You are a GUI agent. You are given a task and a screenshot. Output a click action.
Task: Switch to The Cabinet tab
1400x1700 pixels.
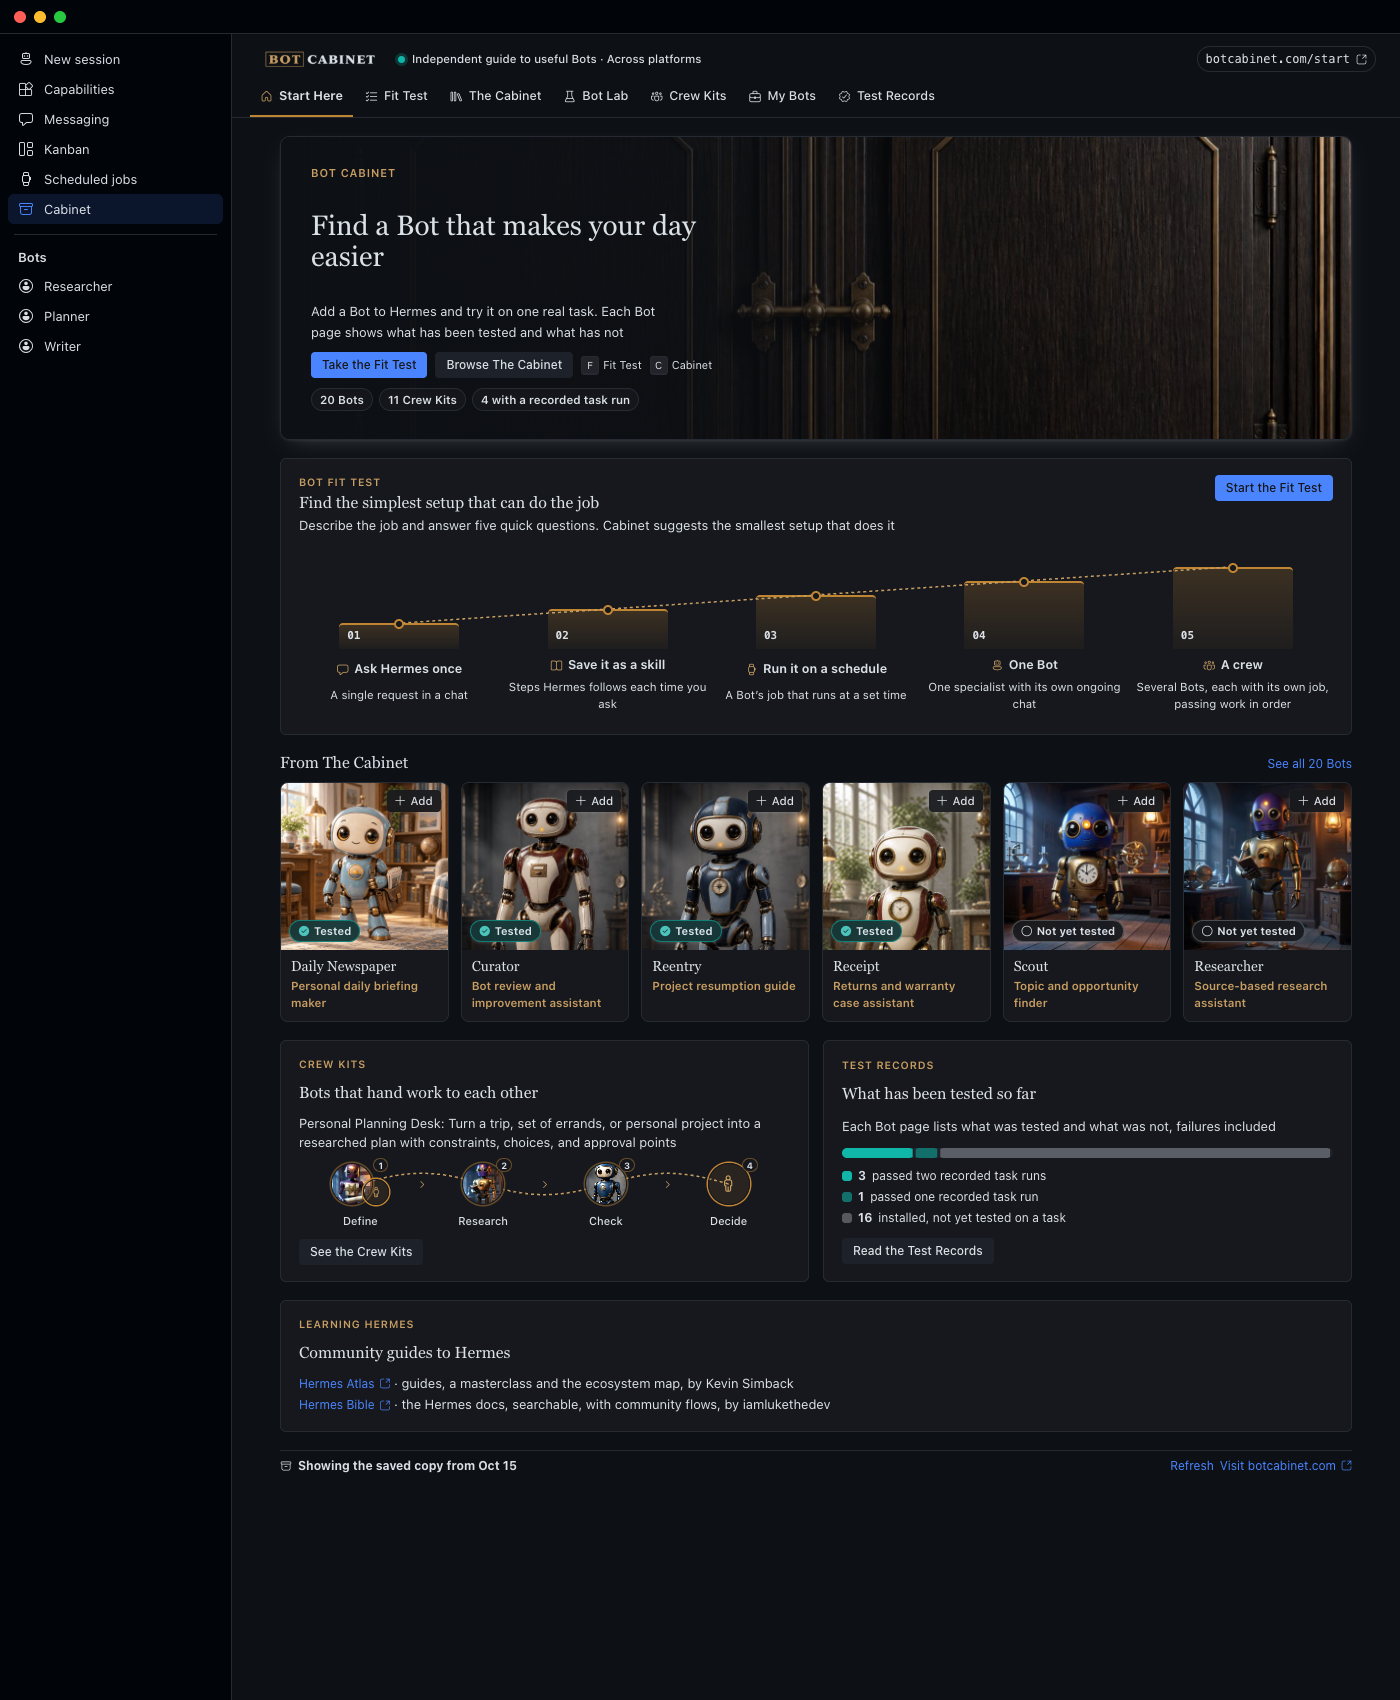click(x=495, y=96)
